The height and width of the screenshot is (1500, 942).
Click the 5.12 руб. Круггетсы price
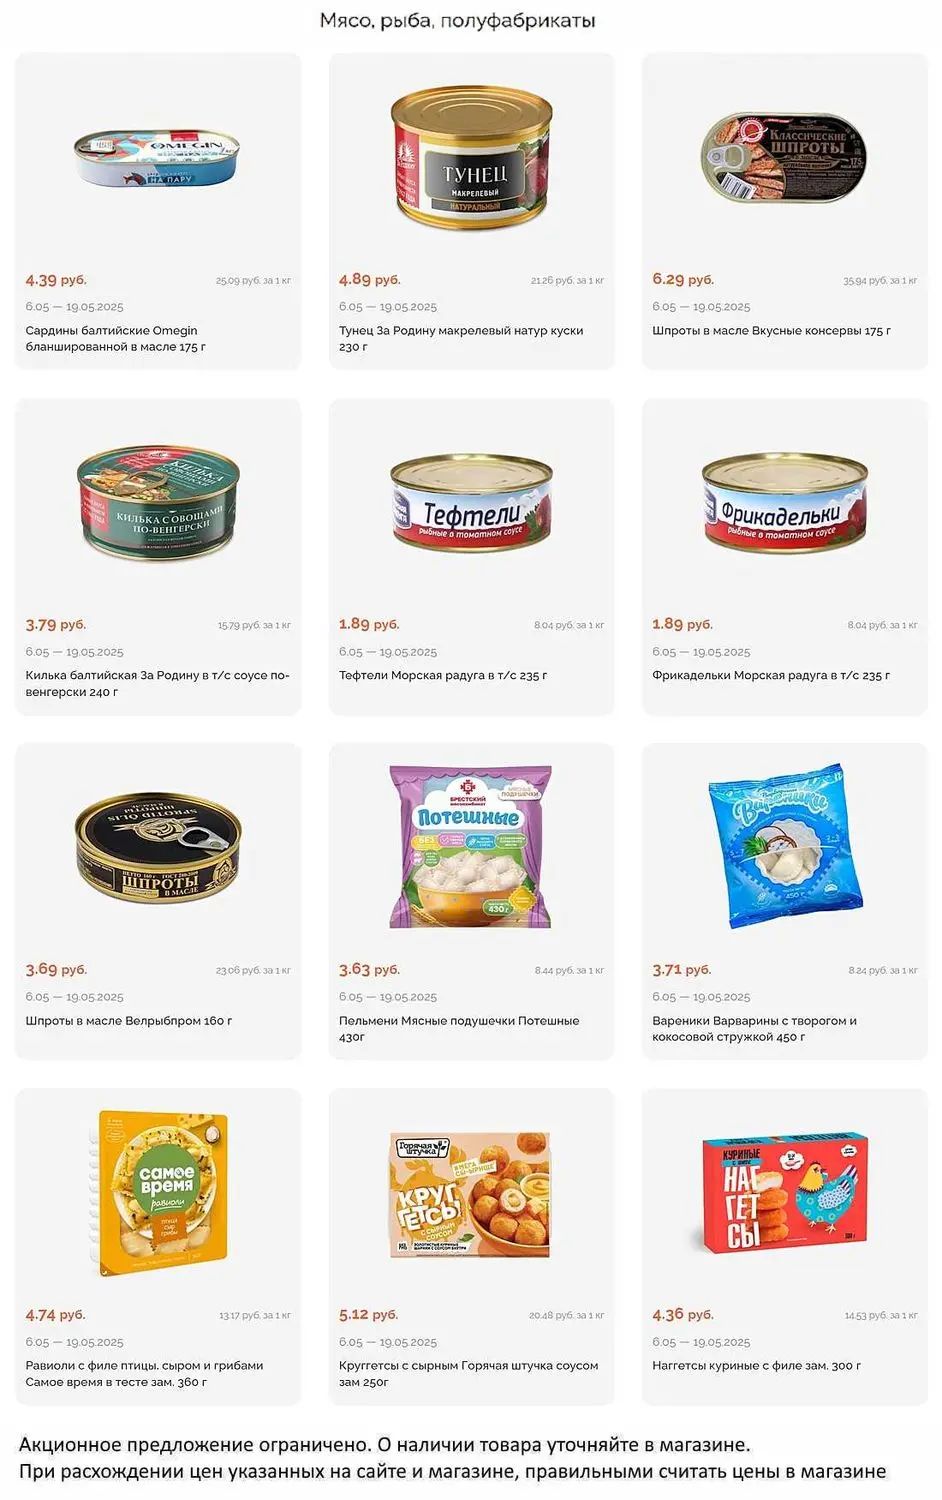pos(368,1315)
